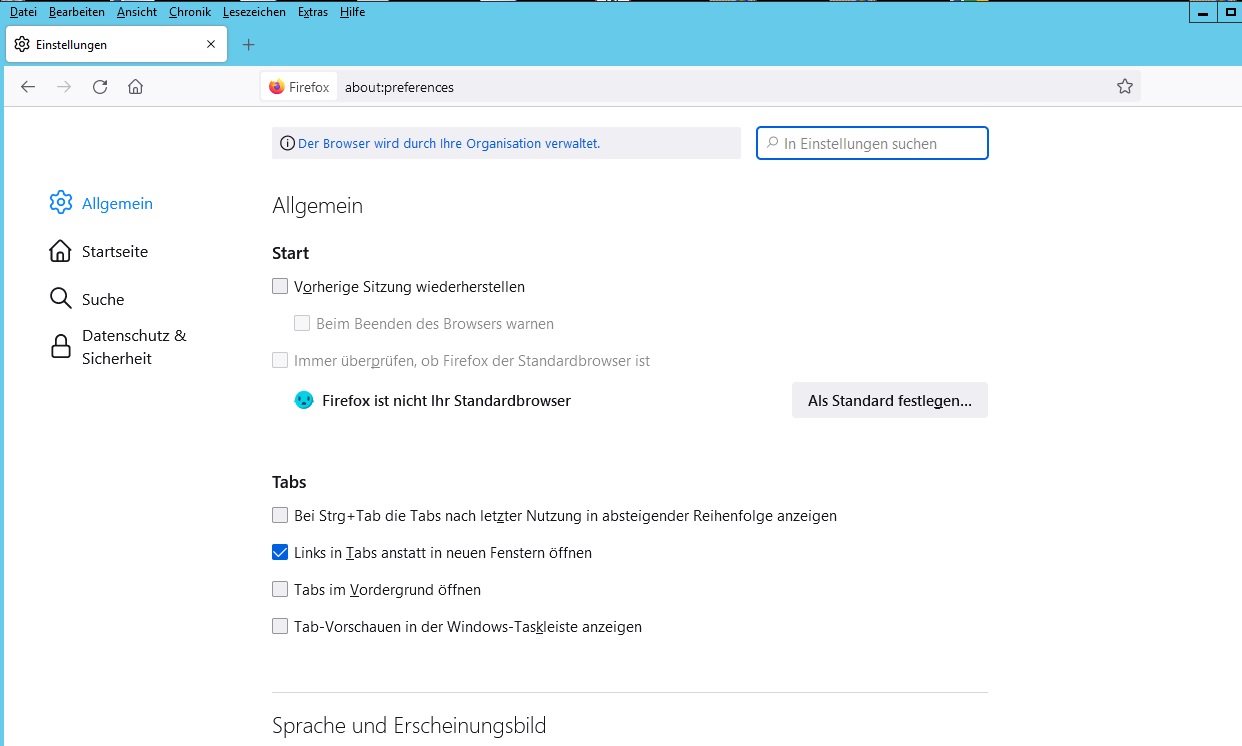This screenshot has height=746, width=1242.
Task: Click the reload page icon
Action: [100, 87]
